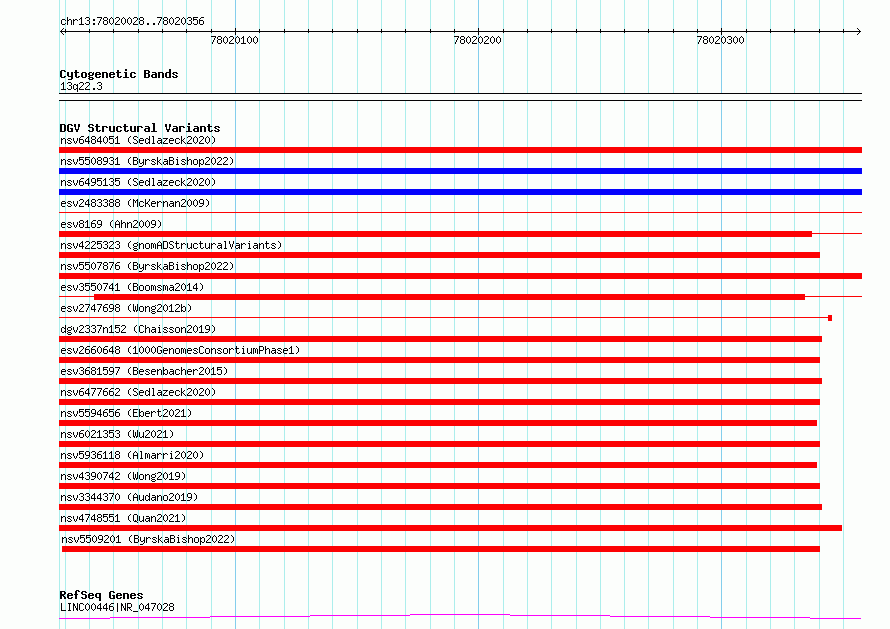Select the blue bar under nsv5508931
The height and width of the screenshot is (629, 890).
click(x=460, y=171)
